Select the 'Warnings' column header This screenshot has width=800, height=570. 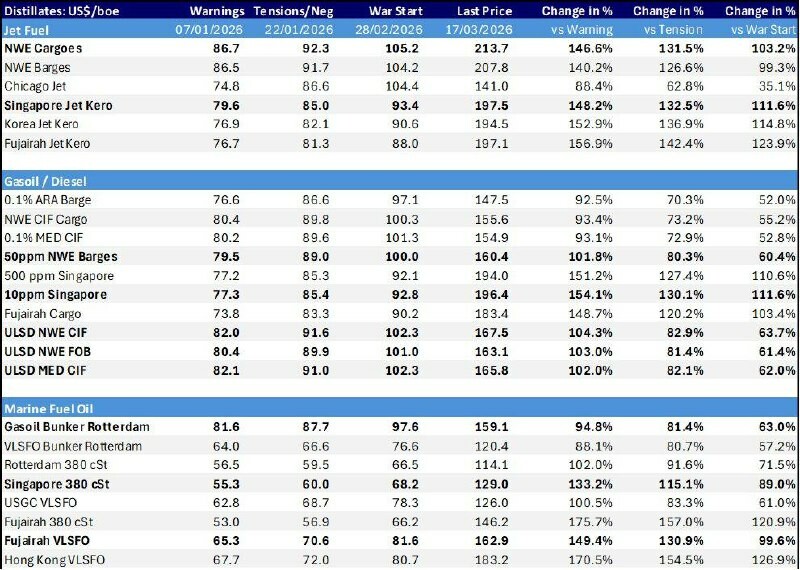(x=217, y=12)
